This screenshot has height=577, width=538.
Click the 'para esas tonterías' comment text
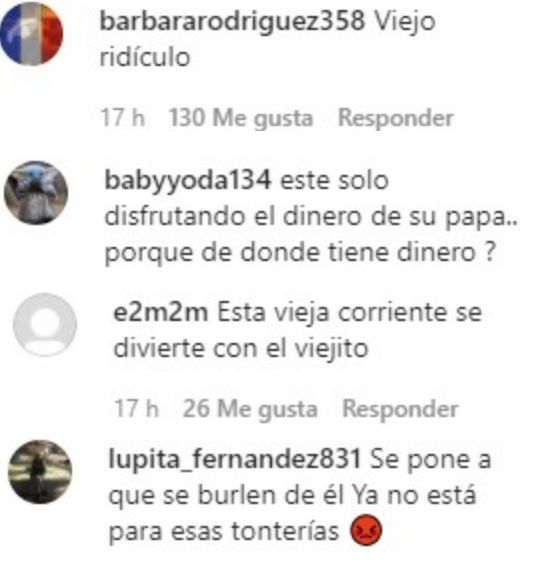click(224, 532)
